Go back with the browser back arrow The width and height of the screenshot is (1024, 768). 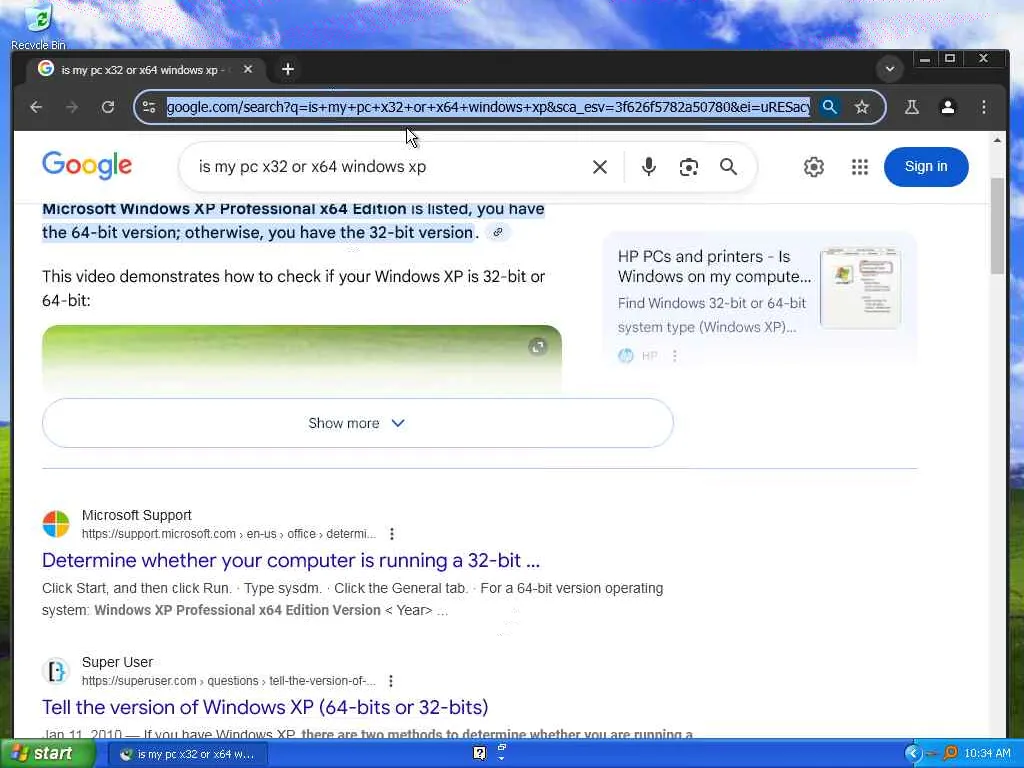tap(37, 107)
